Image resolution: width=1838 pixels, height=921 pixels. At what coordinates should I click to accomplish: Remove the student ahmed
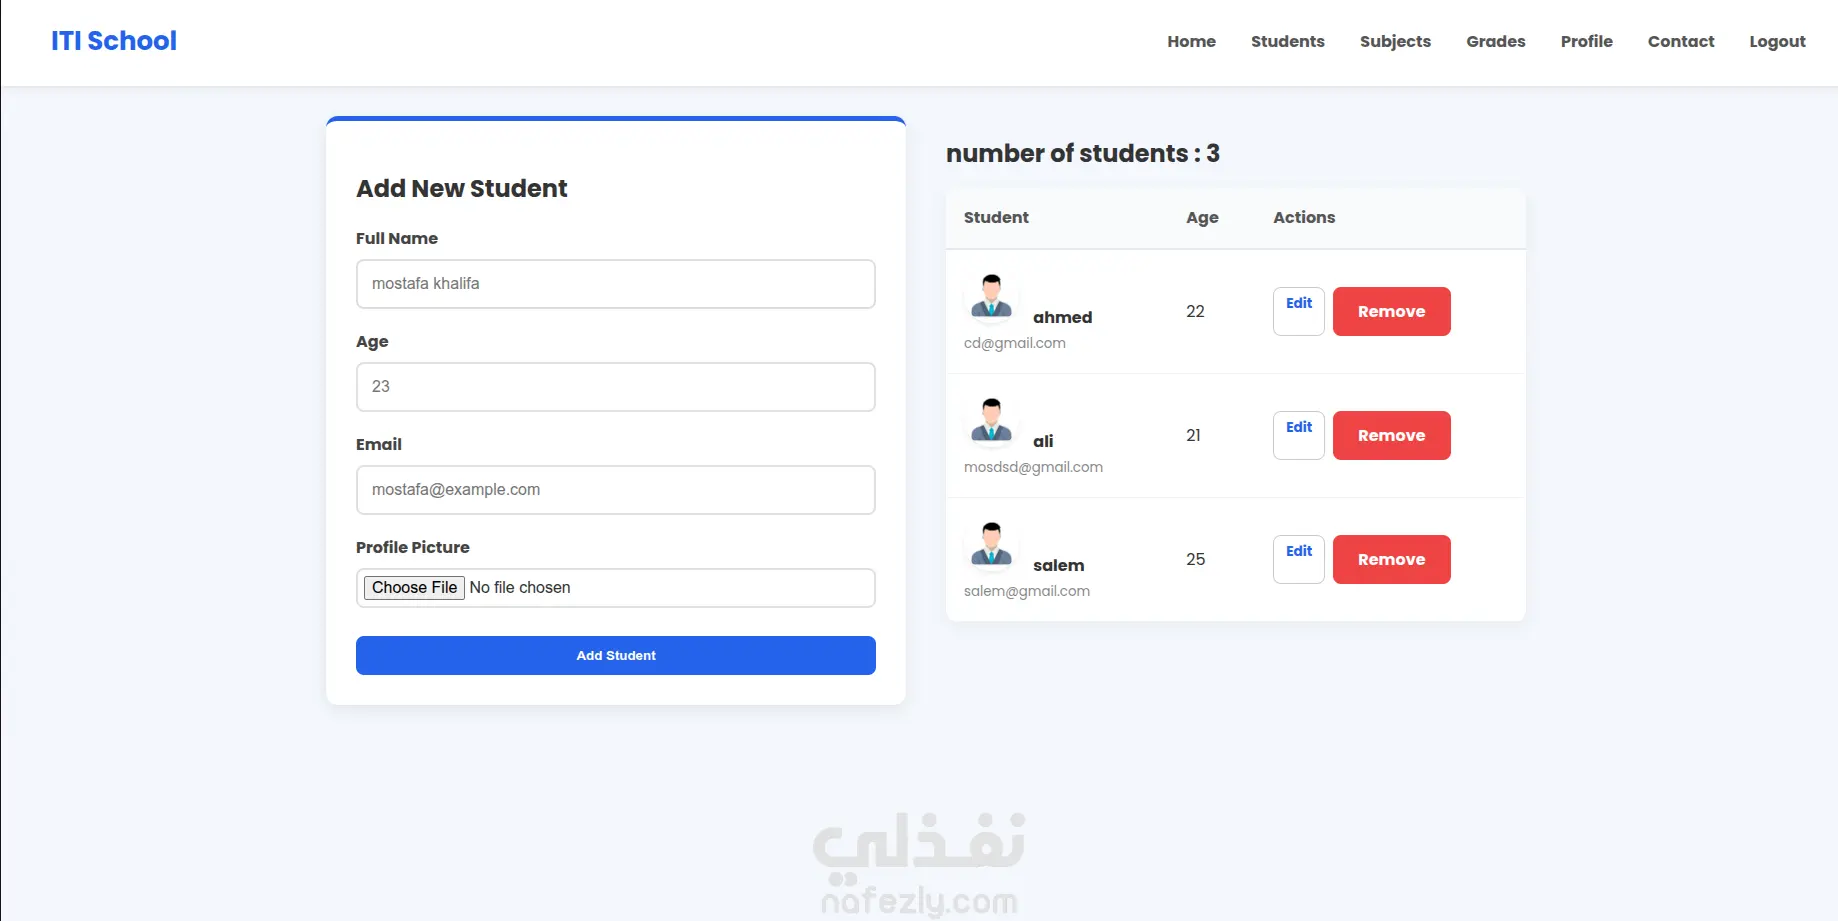pyautogui.click(x=1391, y=312)
